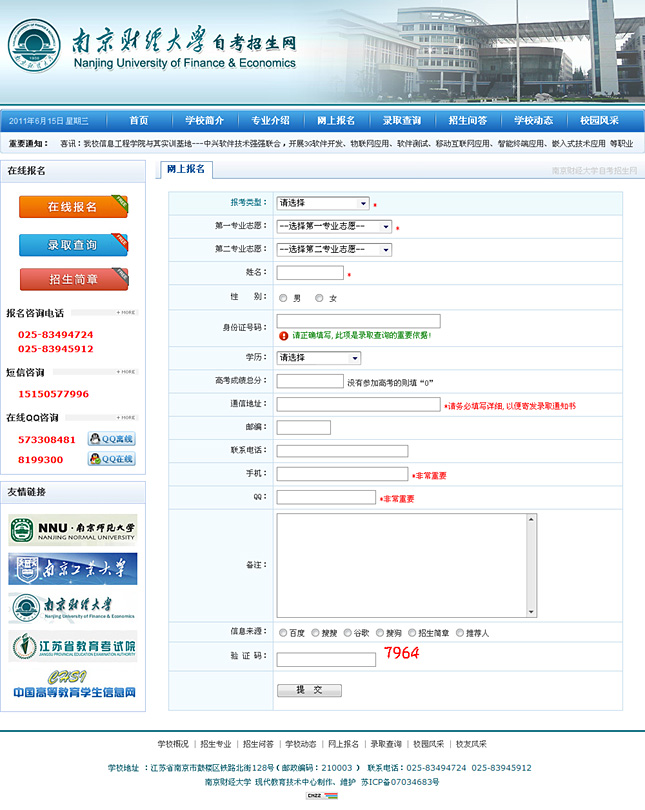Open the 南京财经大学 friend link banner
The height and width of the screenshot is (810, 645).
(x=73, y=608)
